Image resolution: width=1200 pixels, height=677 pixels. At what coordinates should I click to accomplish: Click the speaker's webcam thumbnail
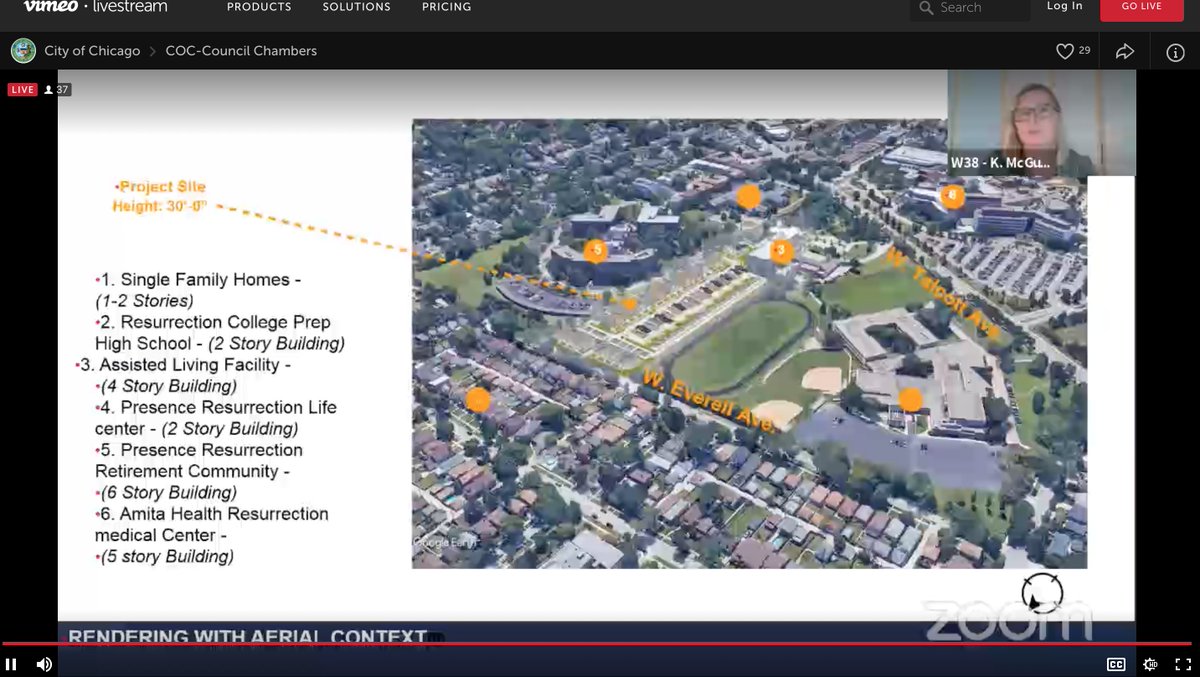click(1041, 123)
